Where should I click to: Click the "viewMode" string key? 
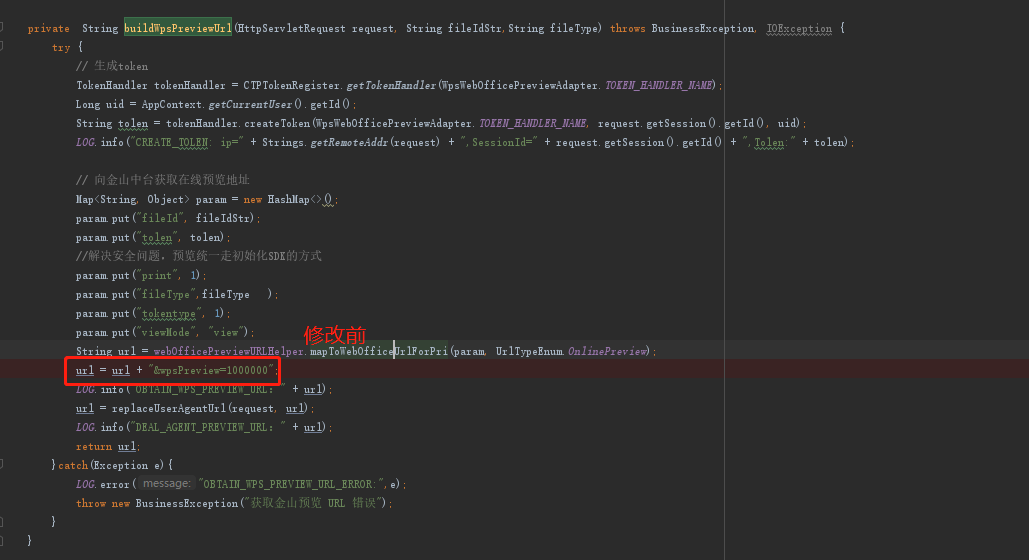(x=165, y=333)
